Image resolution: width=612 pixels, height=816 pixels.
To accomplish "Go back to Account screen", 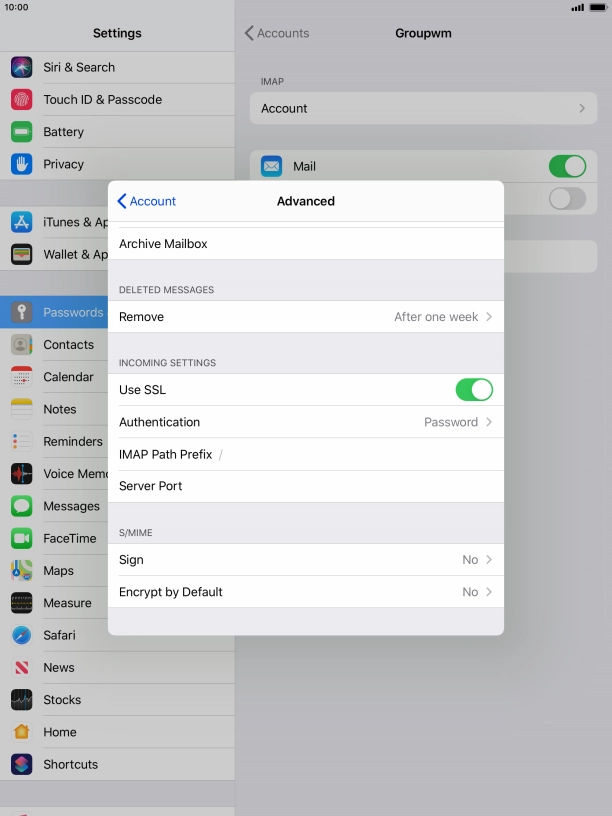I will point(147,201).
